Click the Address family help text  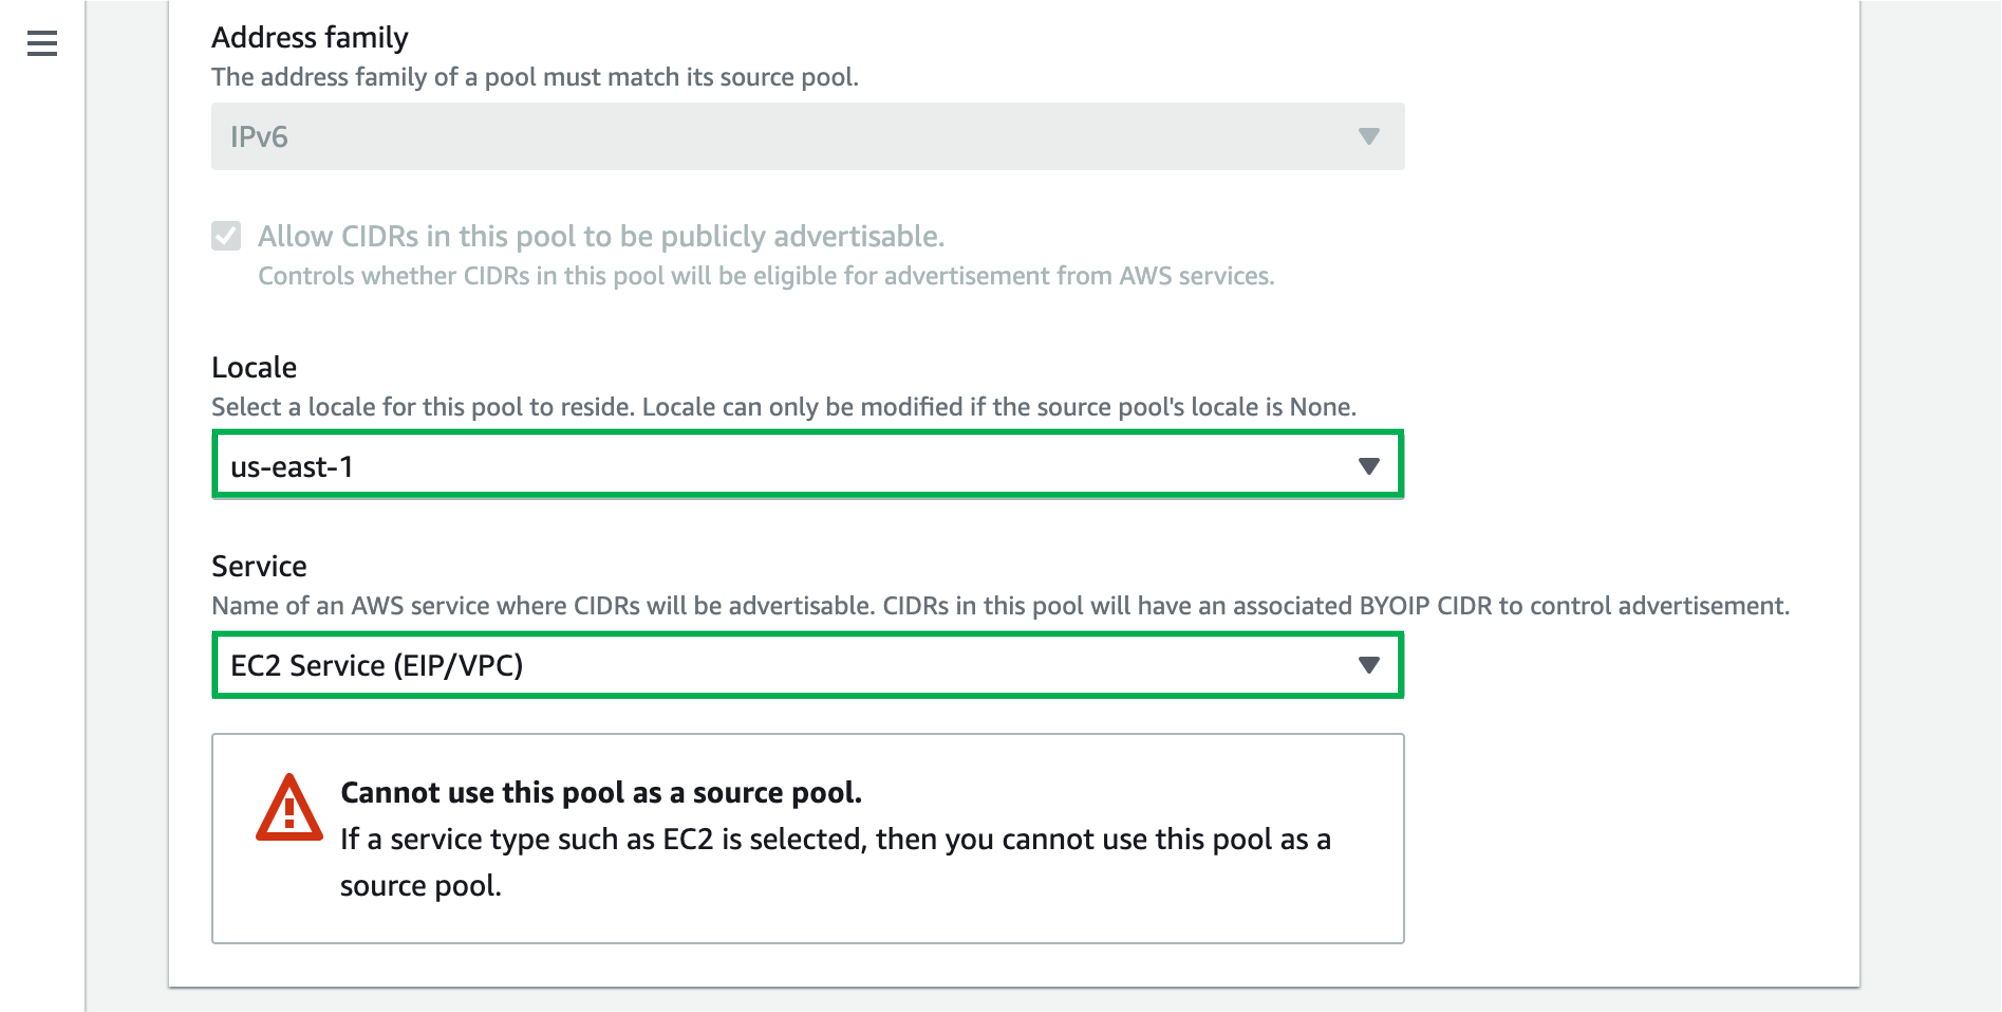click(x=534, y=77)
